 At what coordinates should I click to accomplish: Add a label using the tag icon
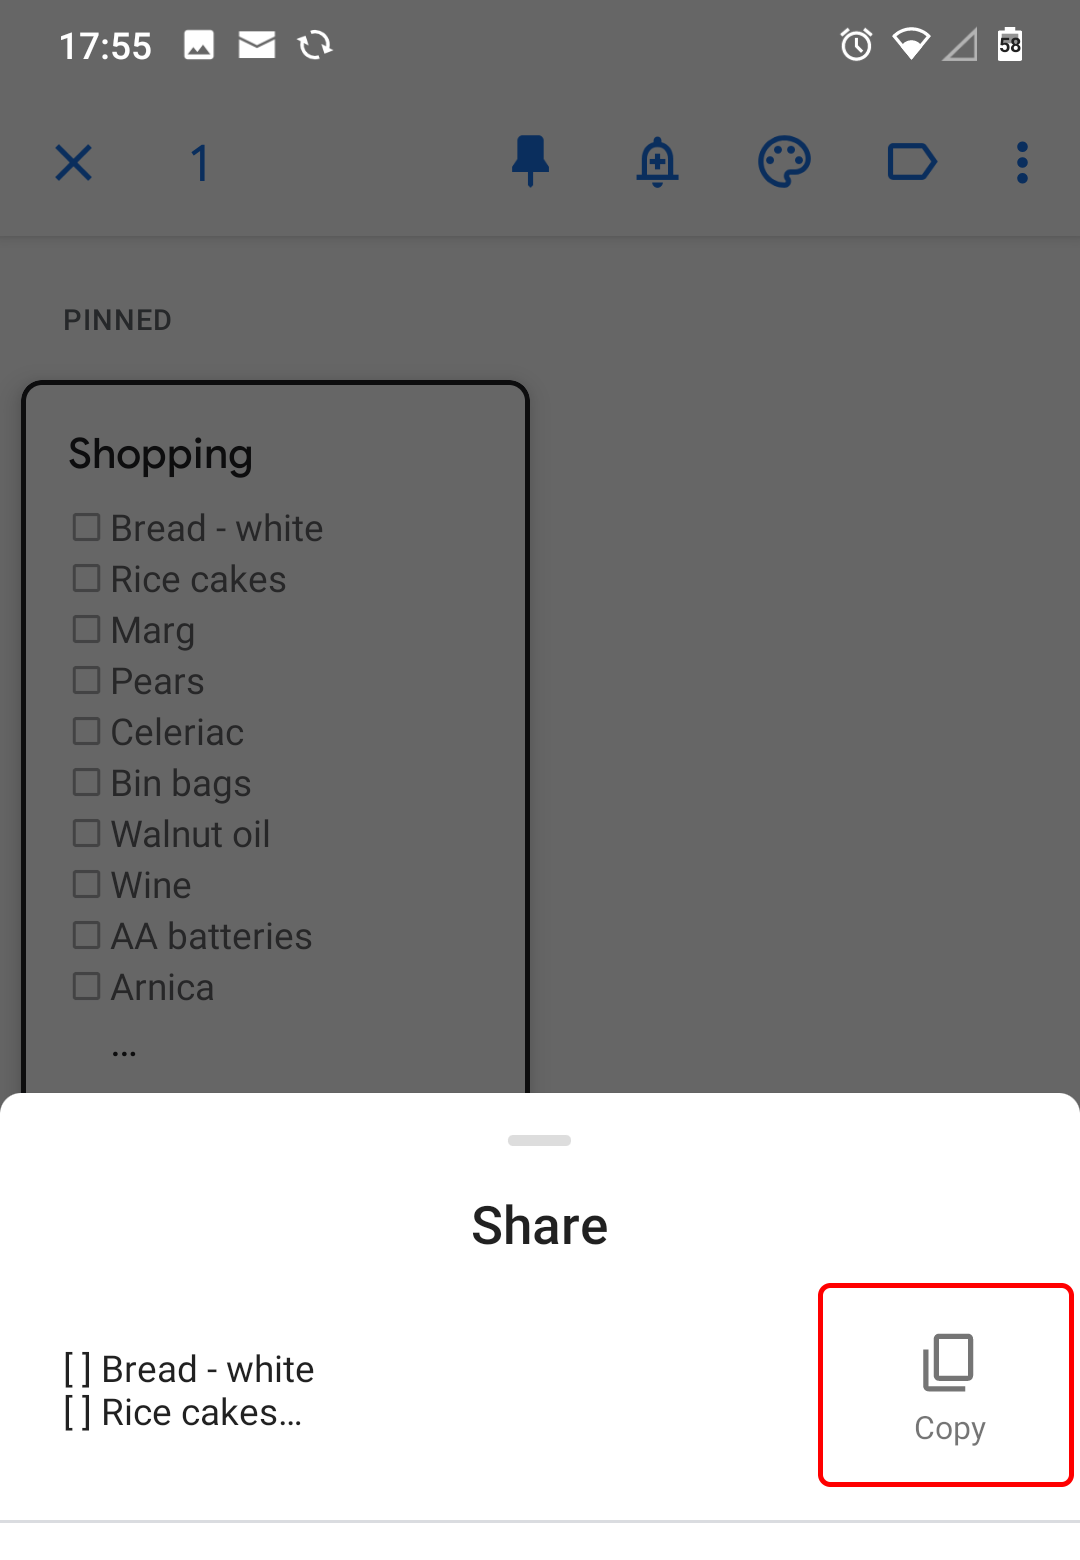(x=912, y=162)
